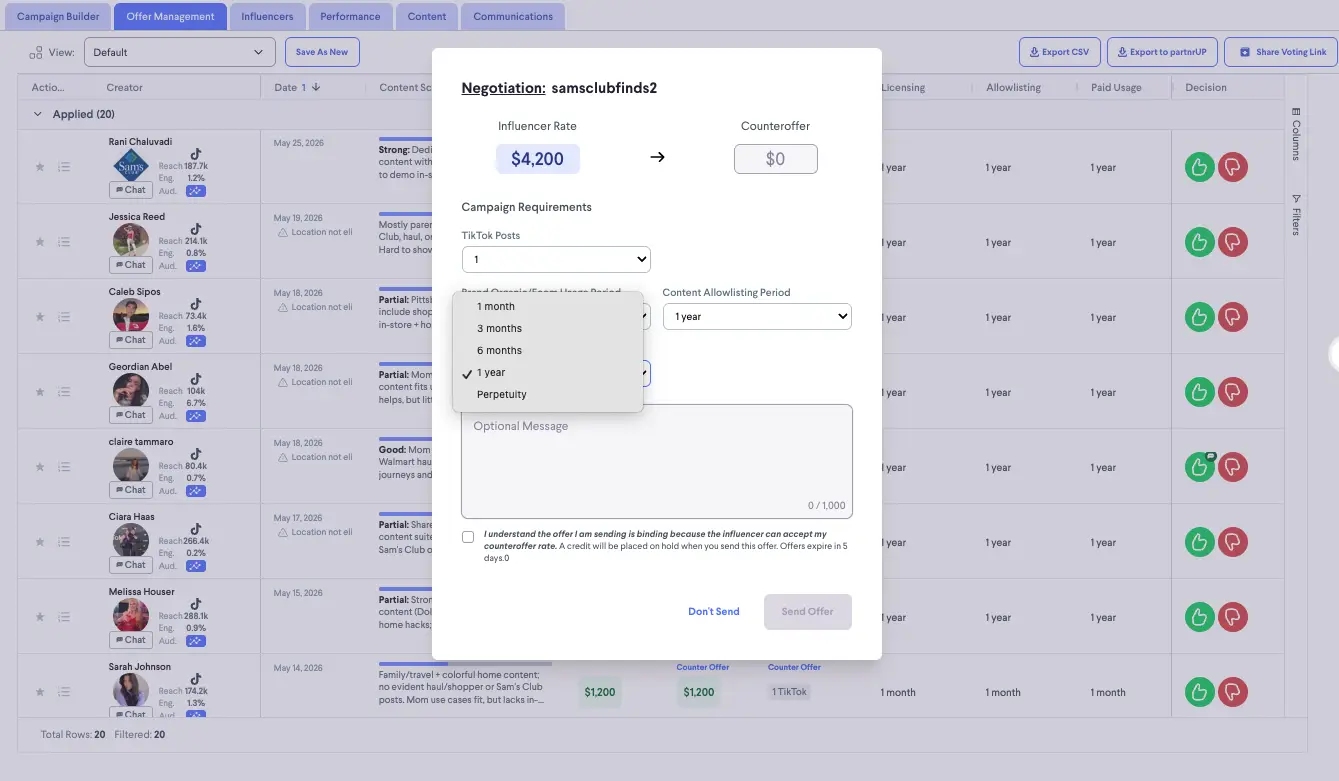Approve Melissa Houser with thumbs up

point(1199,617)
